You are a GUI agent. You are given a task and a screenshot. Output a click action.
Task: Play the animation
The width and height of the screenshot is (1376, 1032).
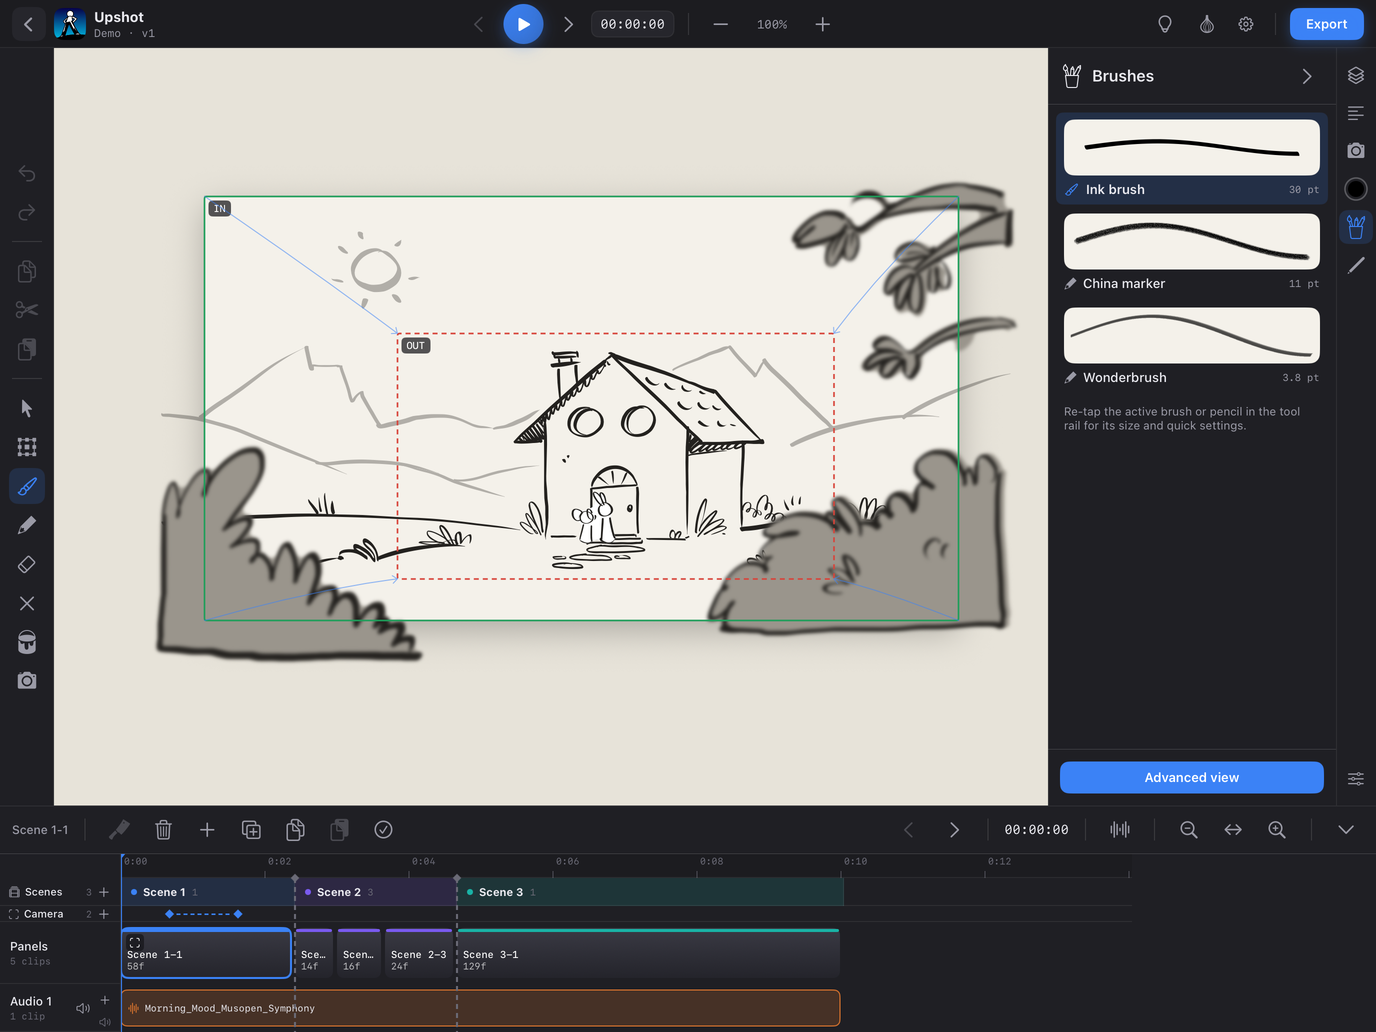523,24
